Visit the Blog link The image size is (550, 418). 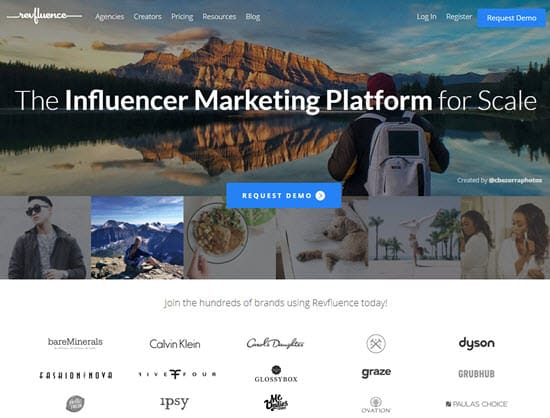[x=253, y=16]
